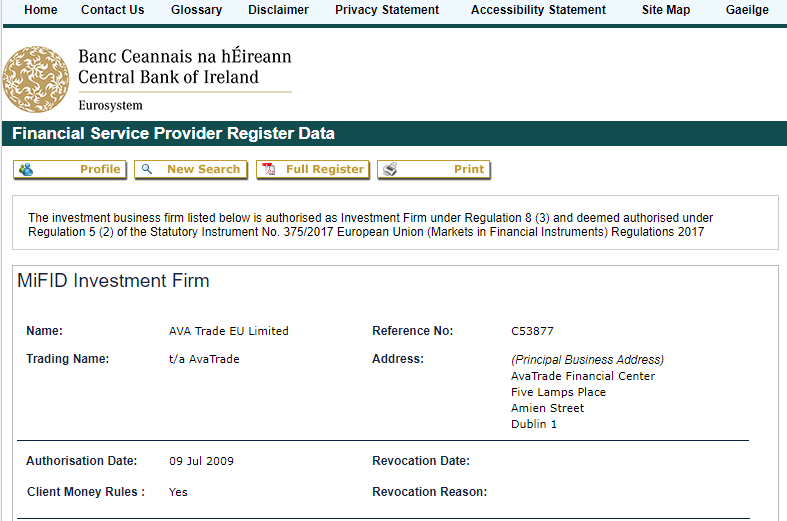The image size is (787, 521).
Task: Click the reference number C53877
Action: tap(531, 331)
